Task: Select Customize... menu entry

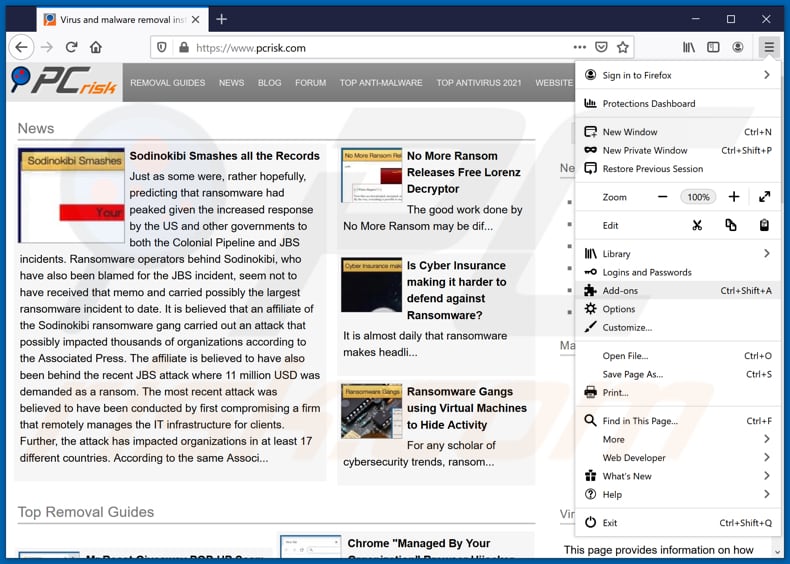Action: pos(678,327)
